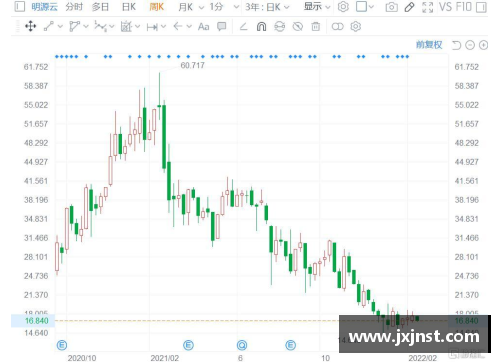
Task: Click the left-axis 61.752 price label
Action: [x=36, y=67]
